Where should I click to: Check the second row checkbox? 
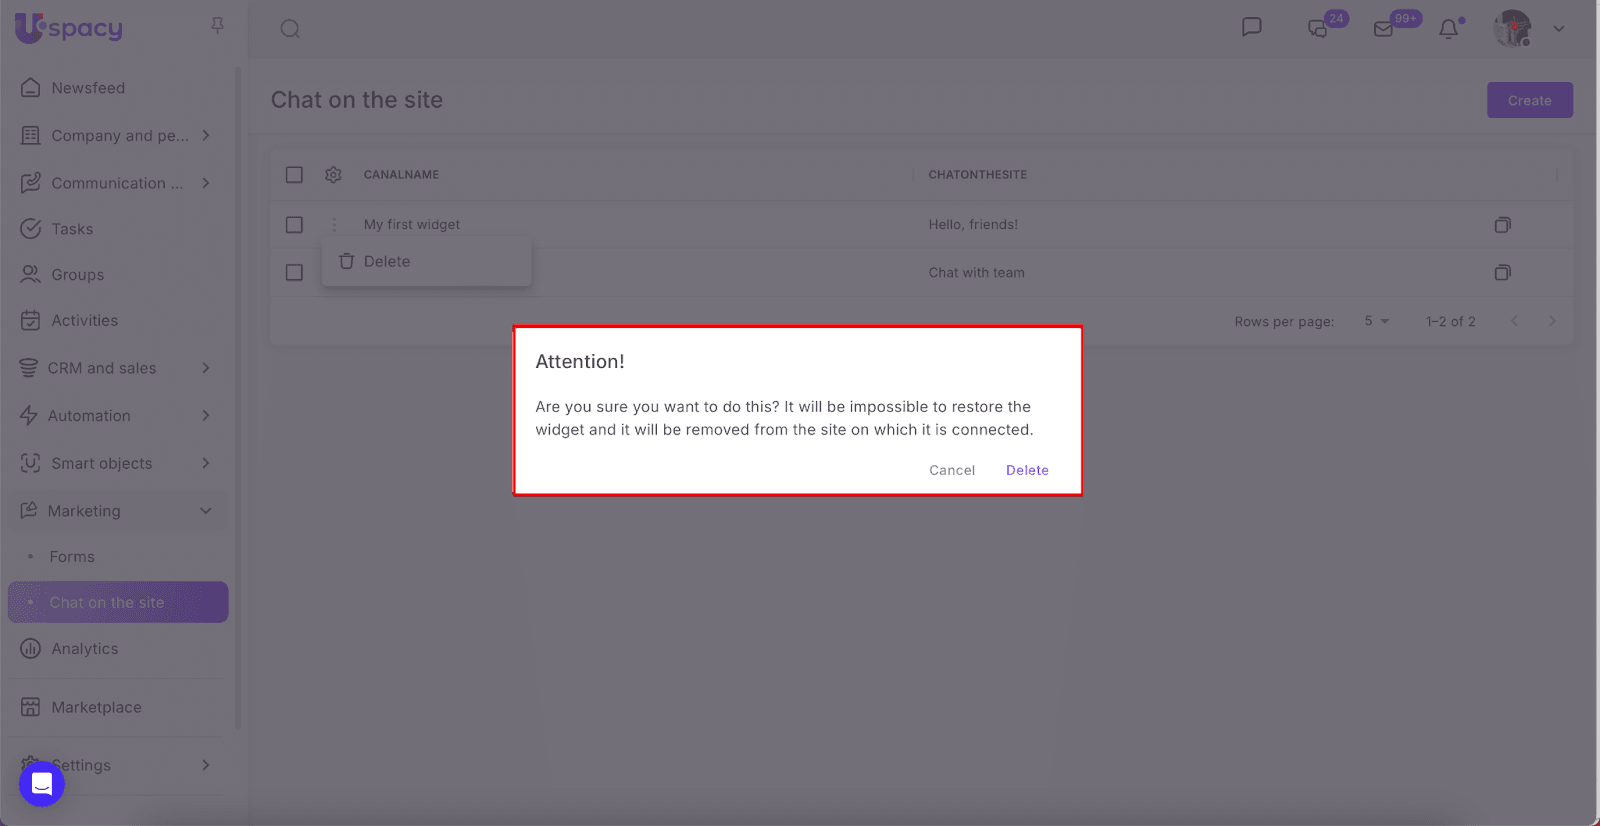[294, 273]
